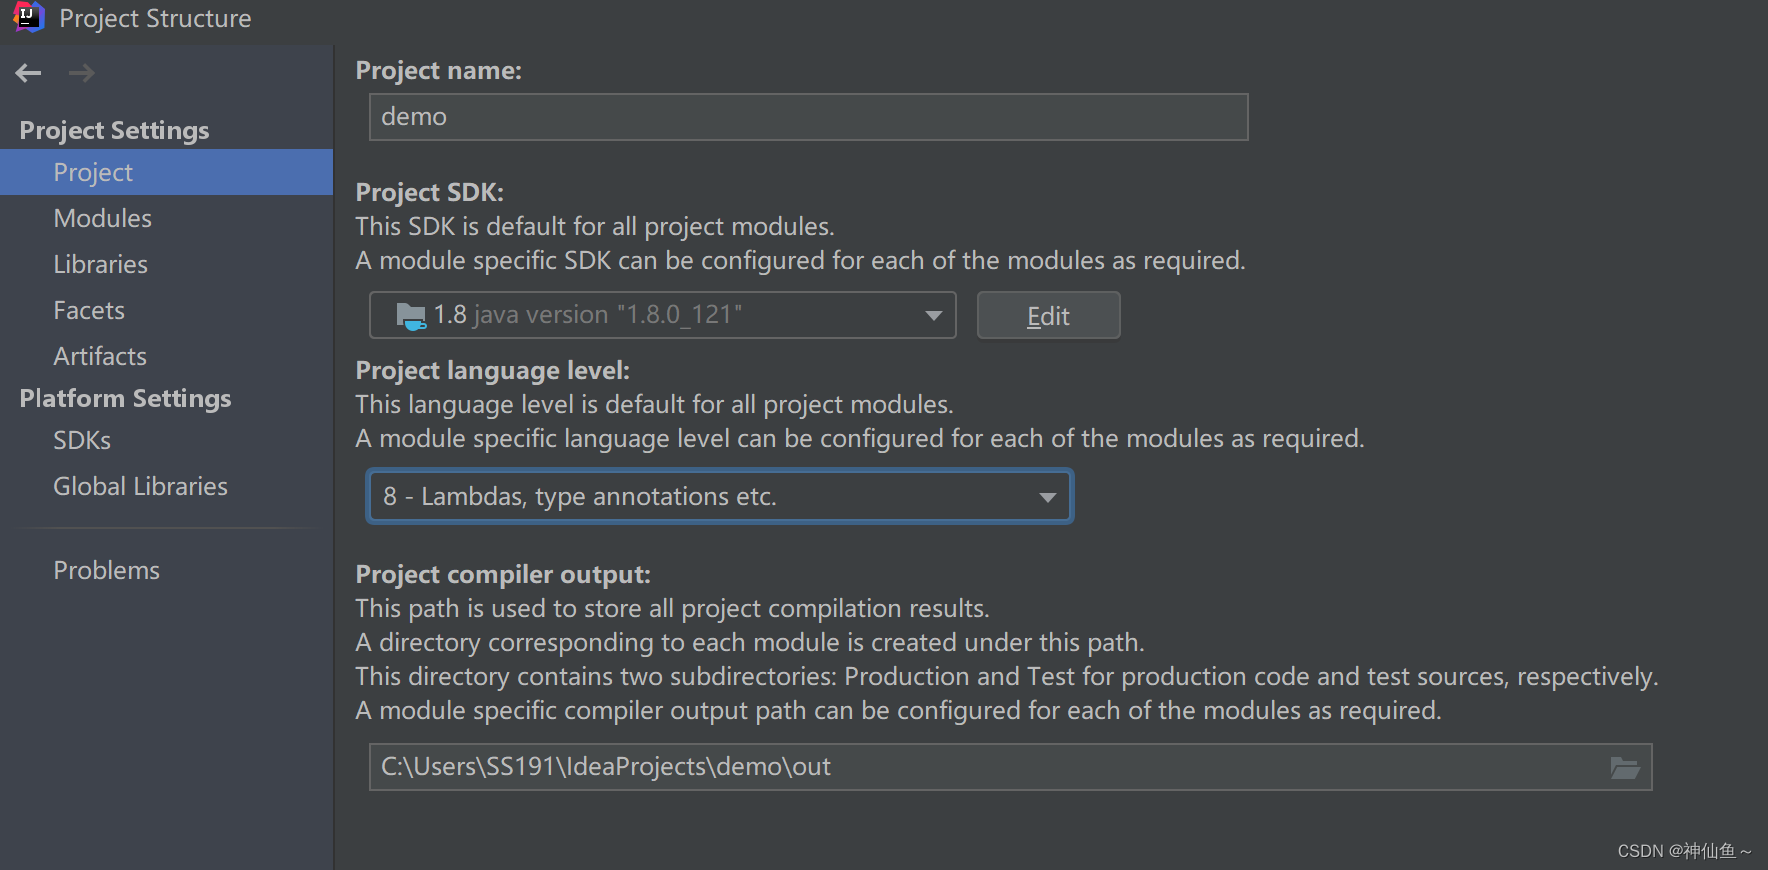
Task: Open the Facets section
Action: pos(89,311)
